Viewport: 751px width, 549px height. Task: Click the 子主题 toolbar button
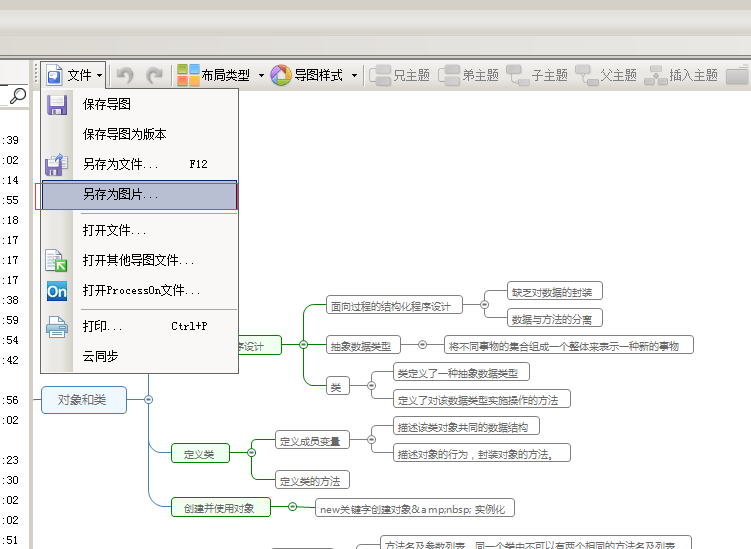click(x=537, y=75)
